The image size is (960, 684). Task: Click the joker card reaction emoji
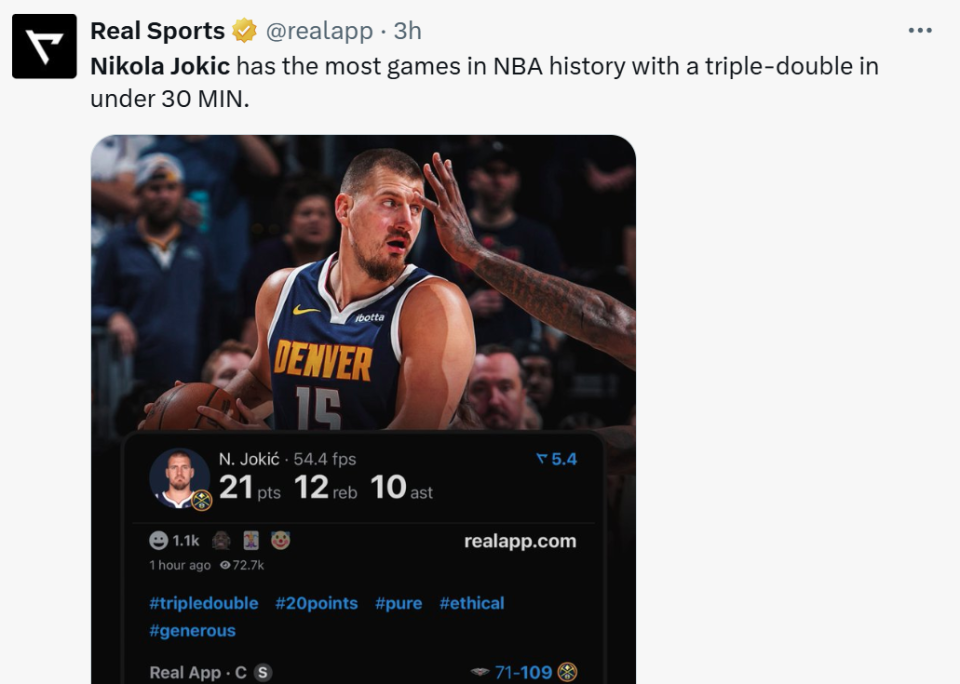point(250,540)
